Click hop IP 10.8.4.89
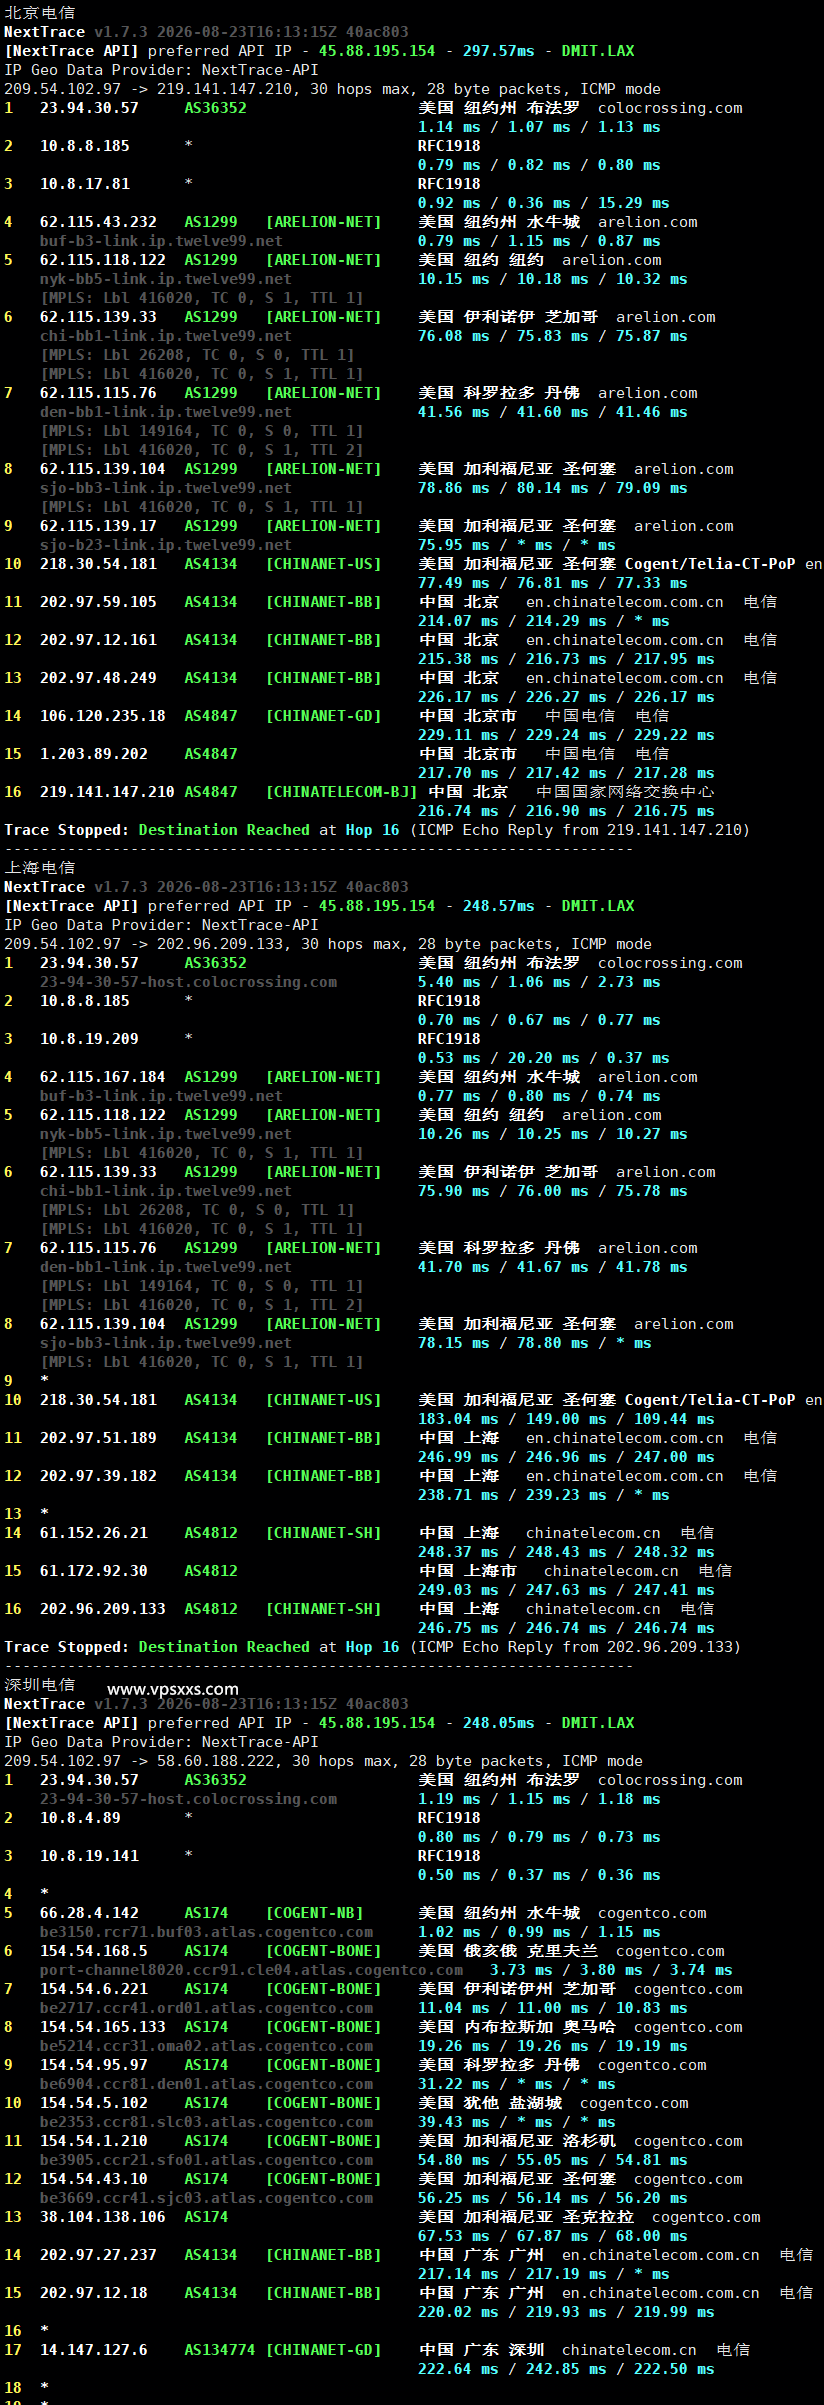 coord(80,1818)
